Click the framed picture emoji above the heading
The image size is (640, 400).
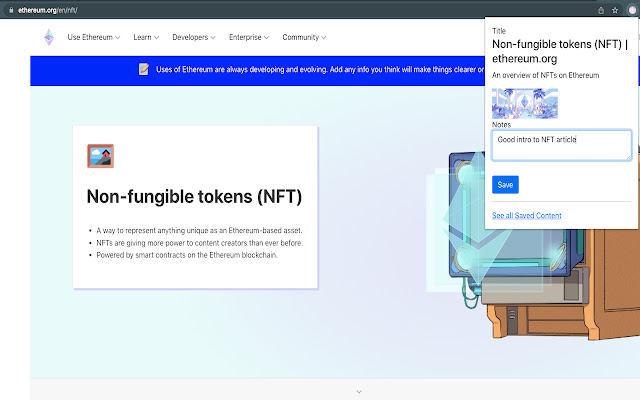tap(100, 156)
